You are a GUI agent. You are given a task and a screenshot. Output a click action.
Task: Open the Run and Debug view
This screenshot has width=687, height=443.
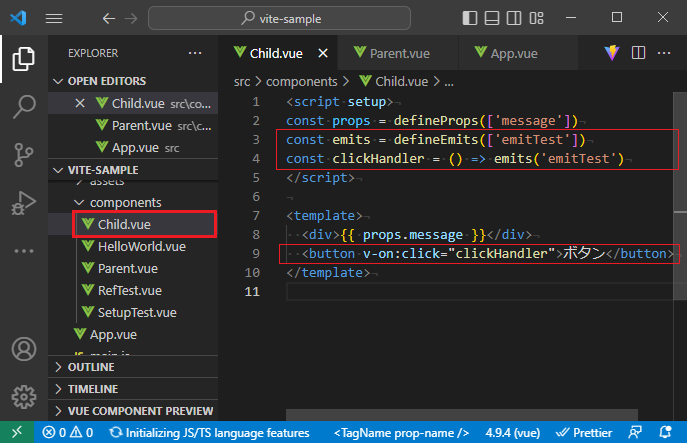[24, 203]
